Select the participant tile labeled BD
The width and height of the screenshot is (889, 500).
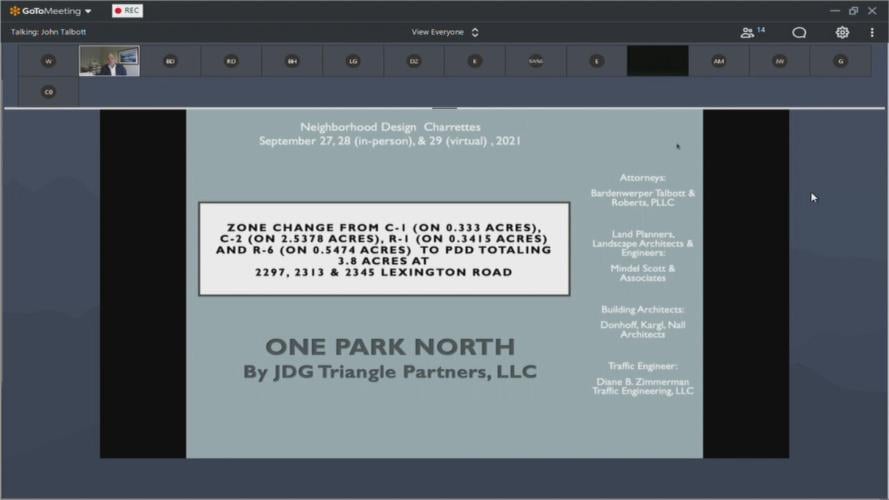(170, 61)
